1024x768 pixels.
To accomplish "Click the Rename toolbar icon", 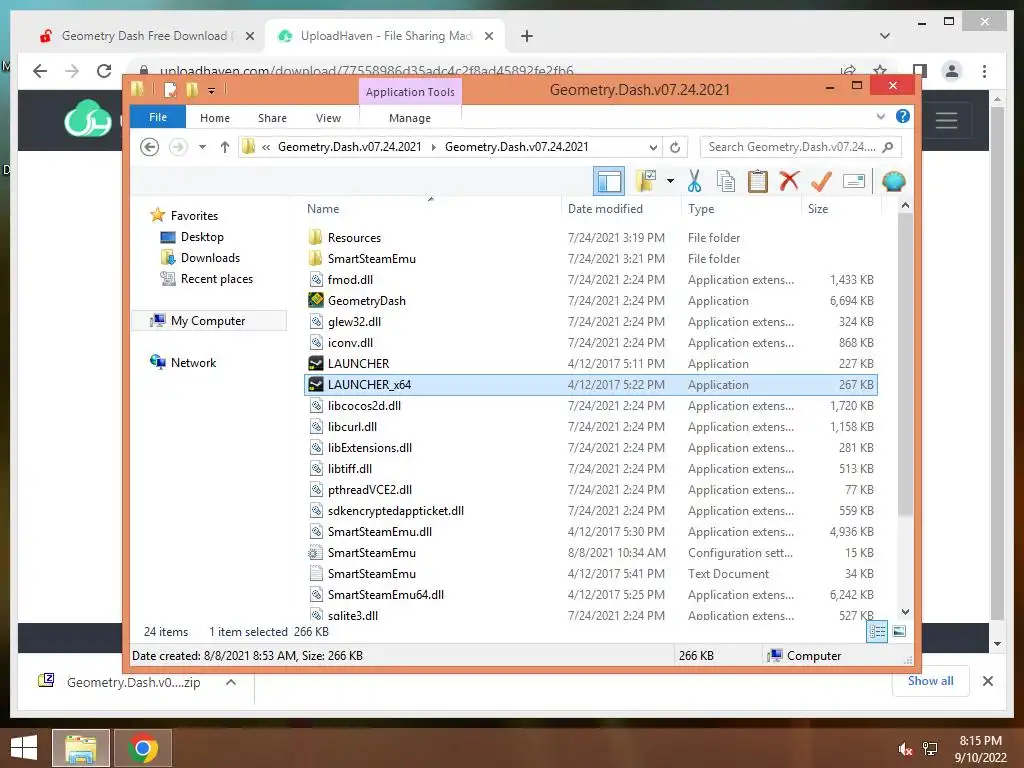I will [x=854, y=181].
